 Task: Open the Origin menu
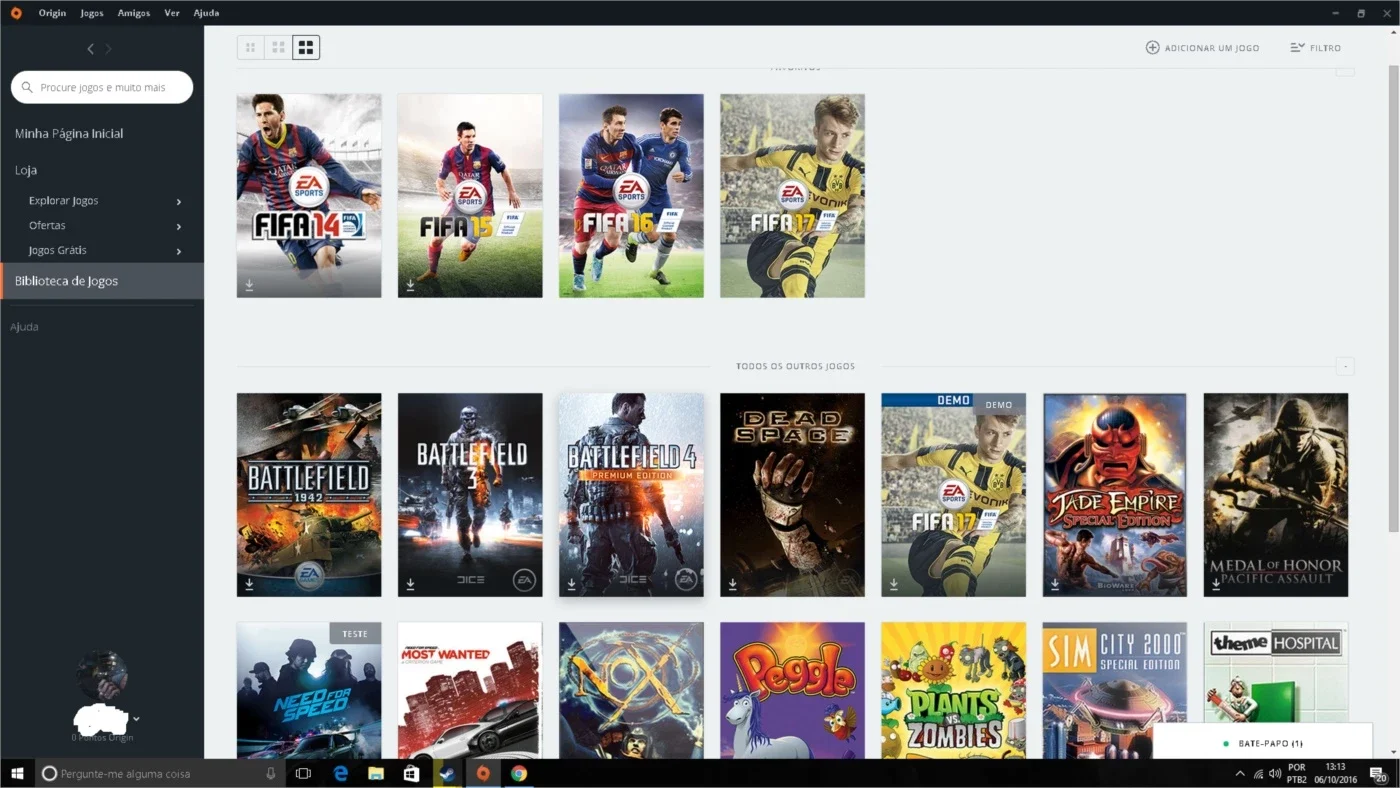pyautogui.click(x=52, y=13)
